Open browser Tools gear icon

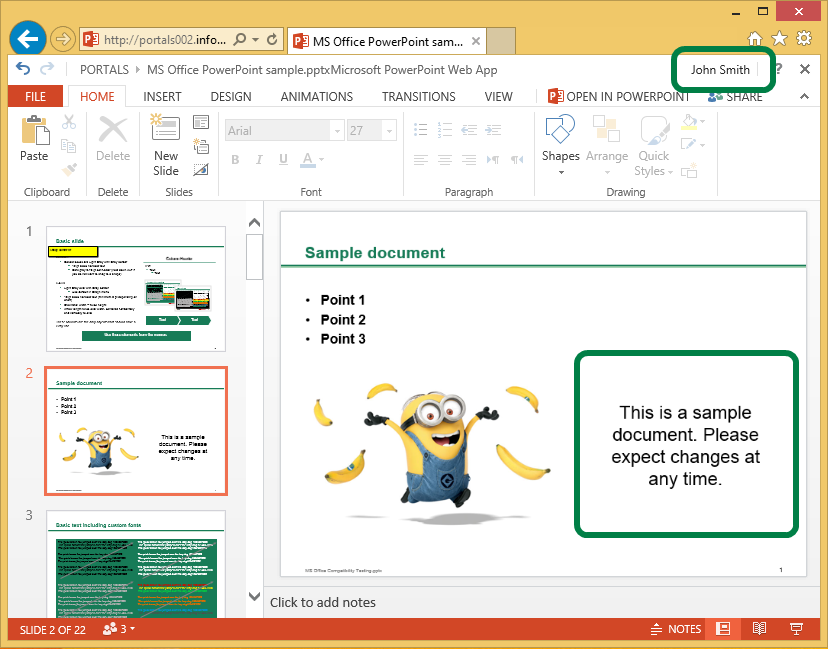(804, 38)
